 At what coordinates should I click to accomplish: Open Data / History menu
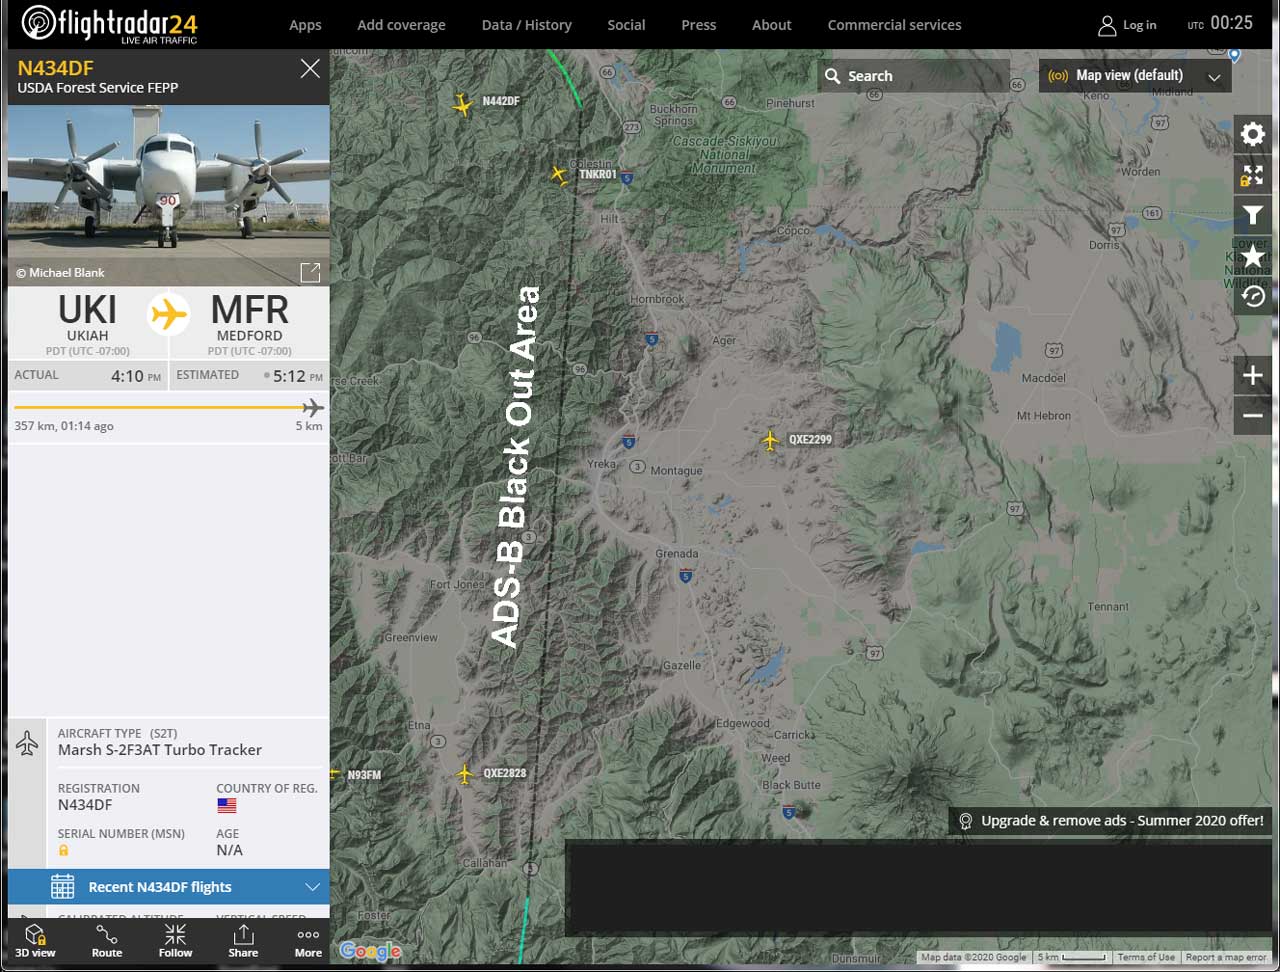(526, 25)
